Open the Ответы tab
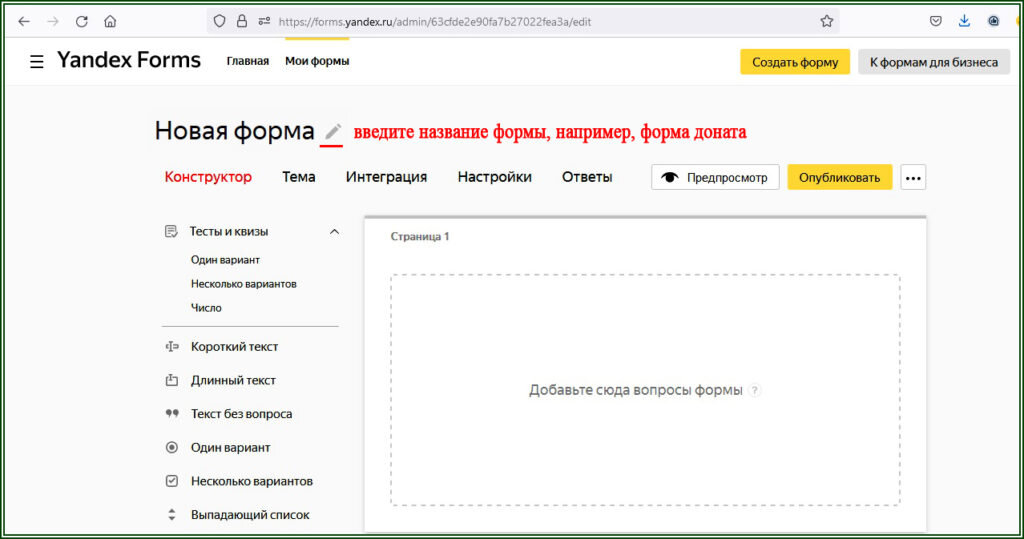The width and height of the screenshot is (1024, 539). coord(587,177)
